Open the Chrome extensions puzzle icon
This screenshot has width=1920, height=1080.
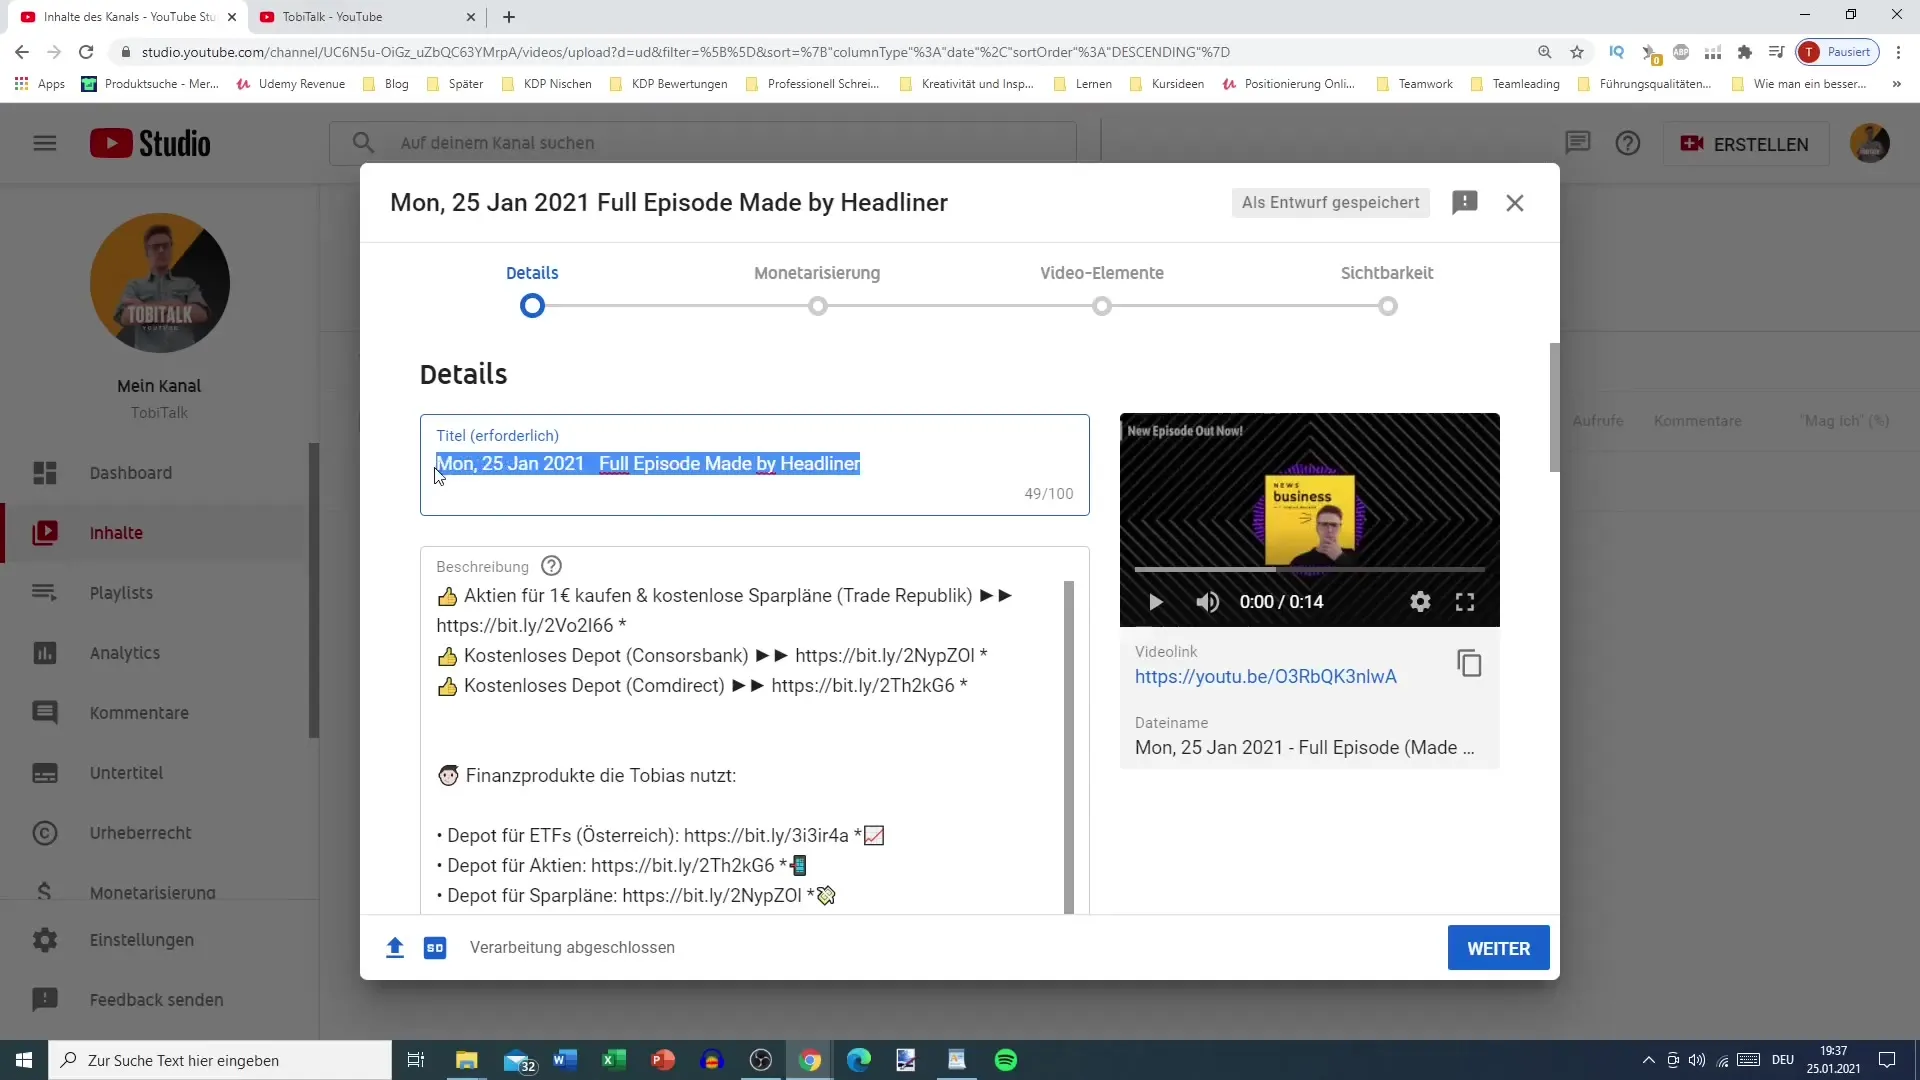1745,52
